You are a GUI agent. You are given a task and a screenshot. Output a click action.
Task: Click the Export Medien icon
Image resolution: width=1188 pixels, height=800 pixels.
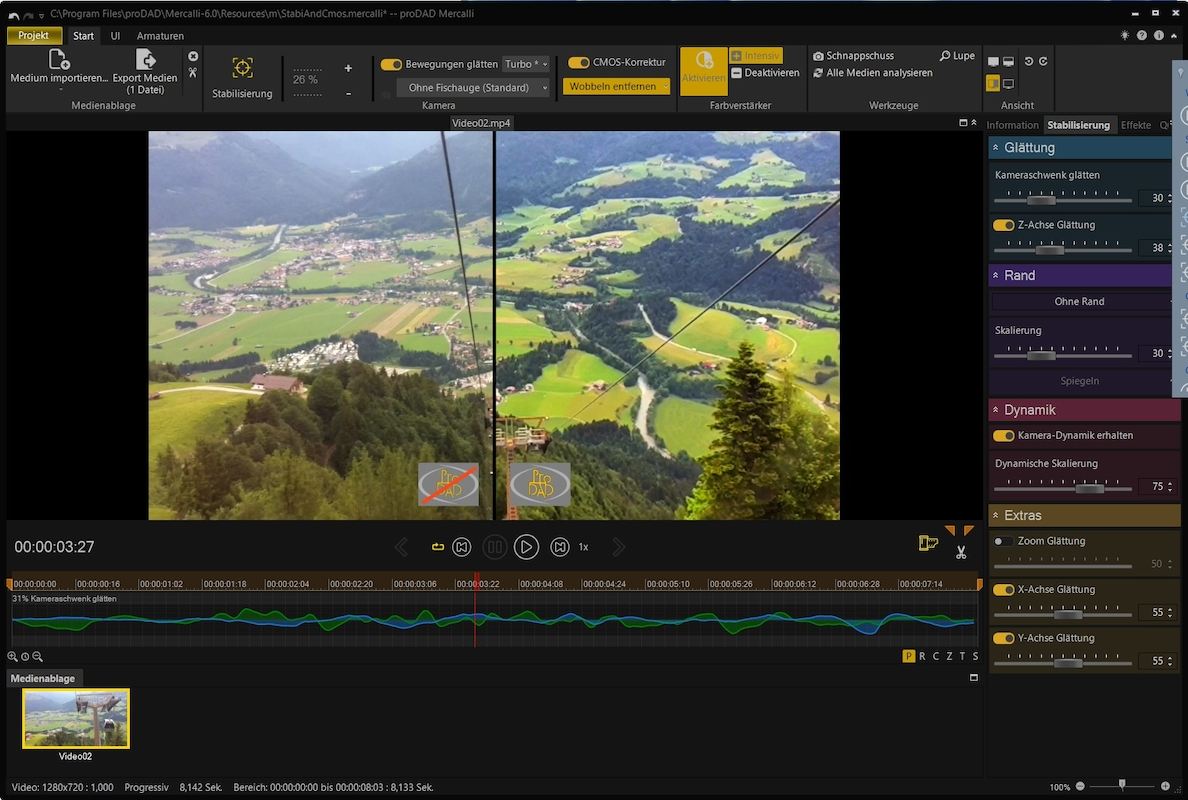(x=145, y=60)
